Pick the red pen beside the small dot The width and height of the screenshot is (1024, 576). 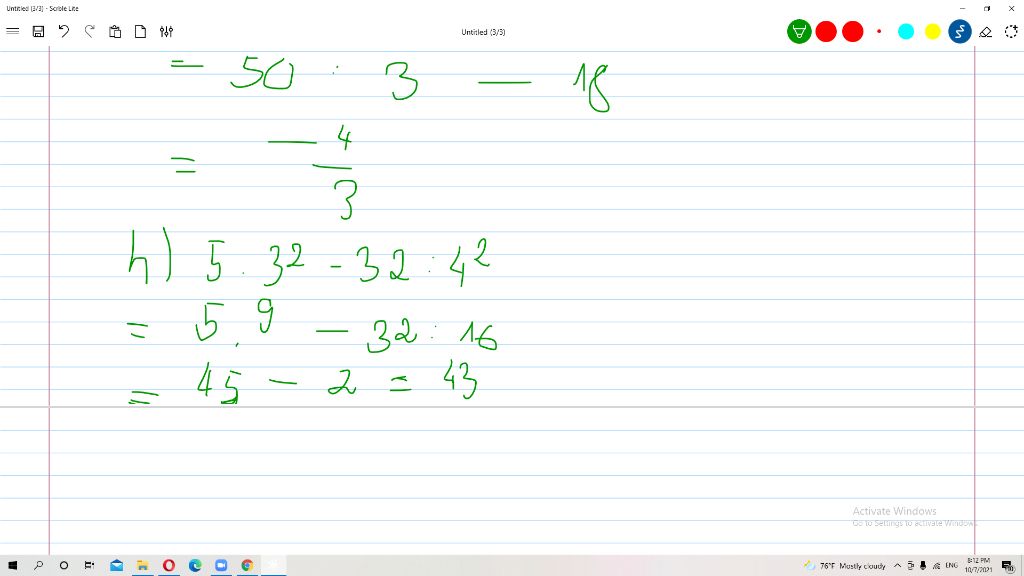(x=852, y=31)
